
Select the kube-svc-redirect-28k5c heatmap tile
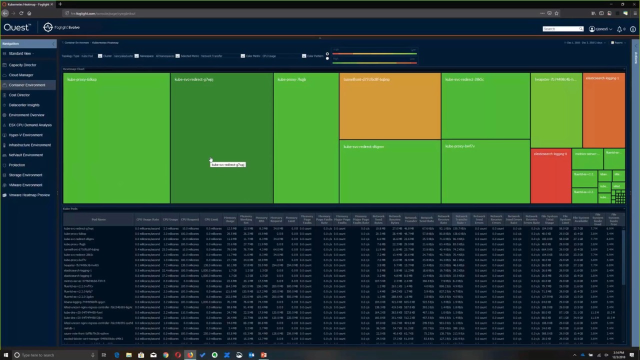point(486,106)
